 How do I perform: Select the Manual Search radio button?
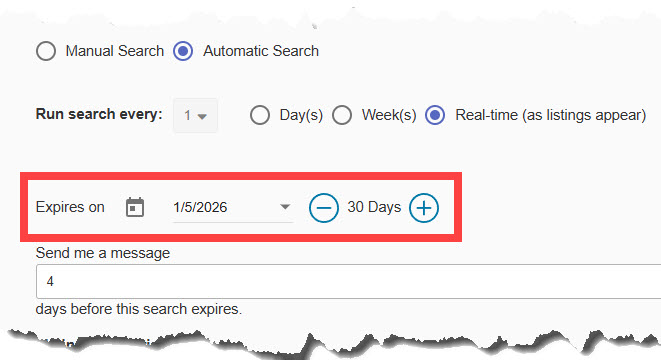(x=46, y=51)
